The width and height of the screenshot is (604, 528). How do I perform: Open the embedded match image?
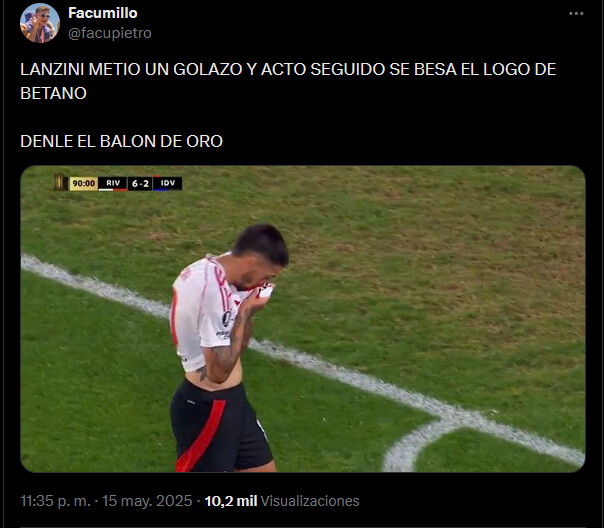[303, 319]
